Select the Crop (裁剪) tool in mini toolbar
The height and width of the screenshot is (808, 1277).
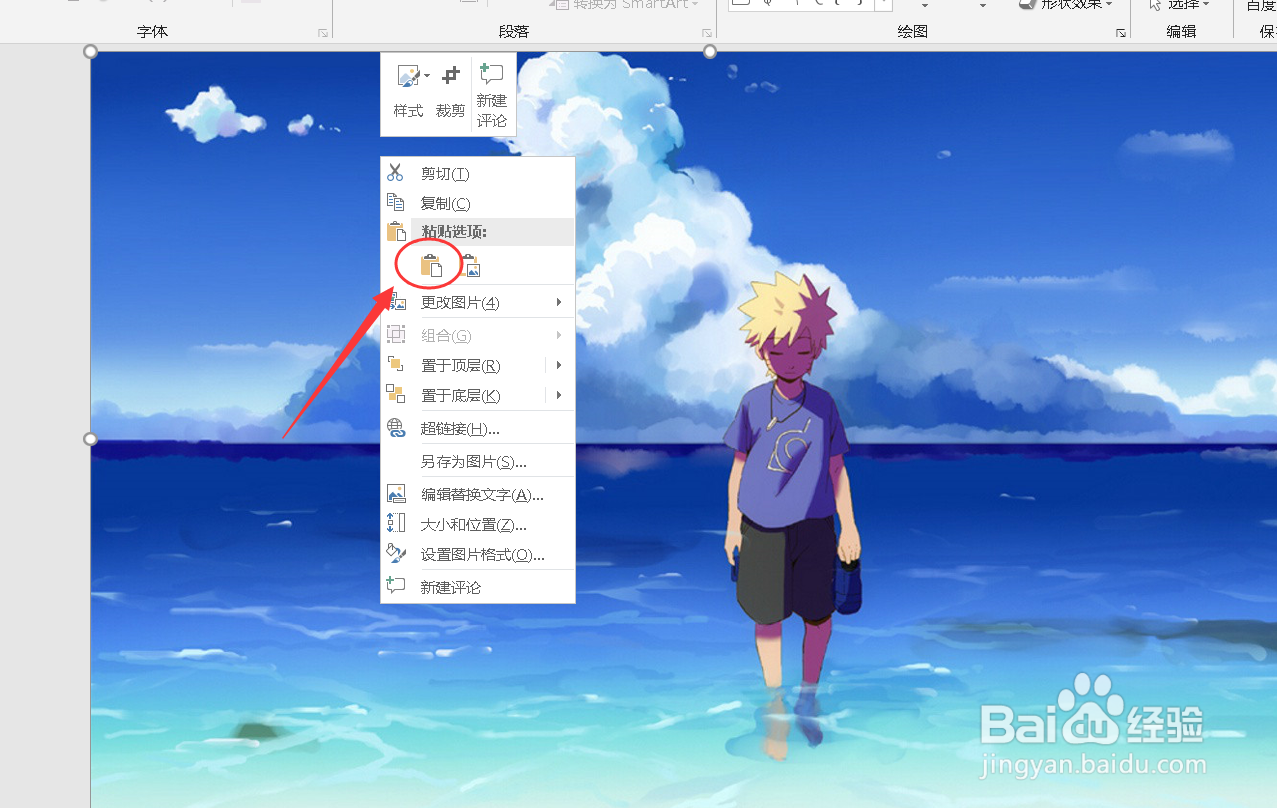[x=451, y=93]
